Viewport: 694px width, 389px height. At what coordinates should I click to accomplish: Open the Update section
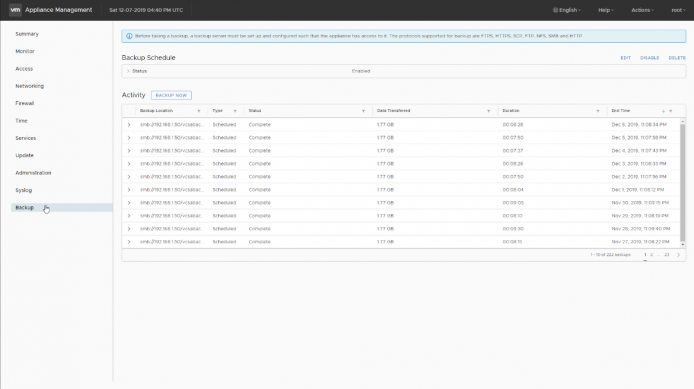[24, 155]
